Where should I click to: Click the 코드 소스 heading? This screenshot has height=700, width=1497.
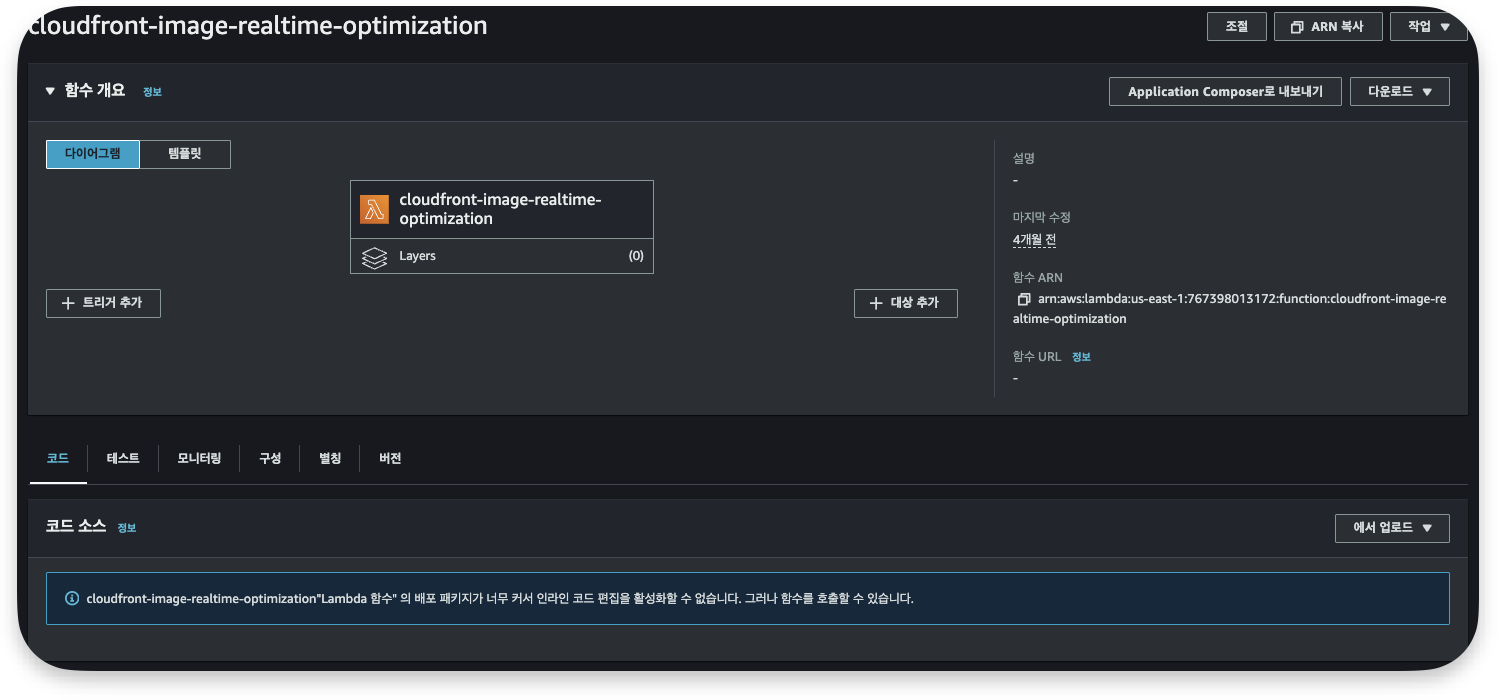(x=76, y=526)
